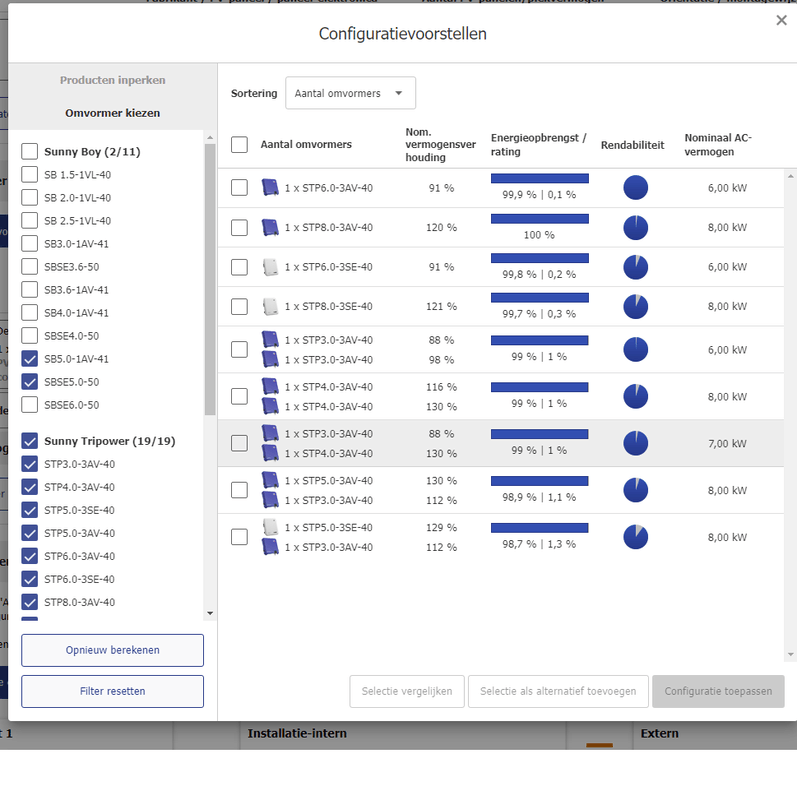The height and width of the screenshot is (800, 797).
Task: Uncheck the SB5.0-1AV-41 inverter
Action: coord(30,359)
